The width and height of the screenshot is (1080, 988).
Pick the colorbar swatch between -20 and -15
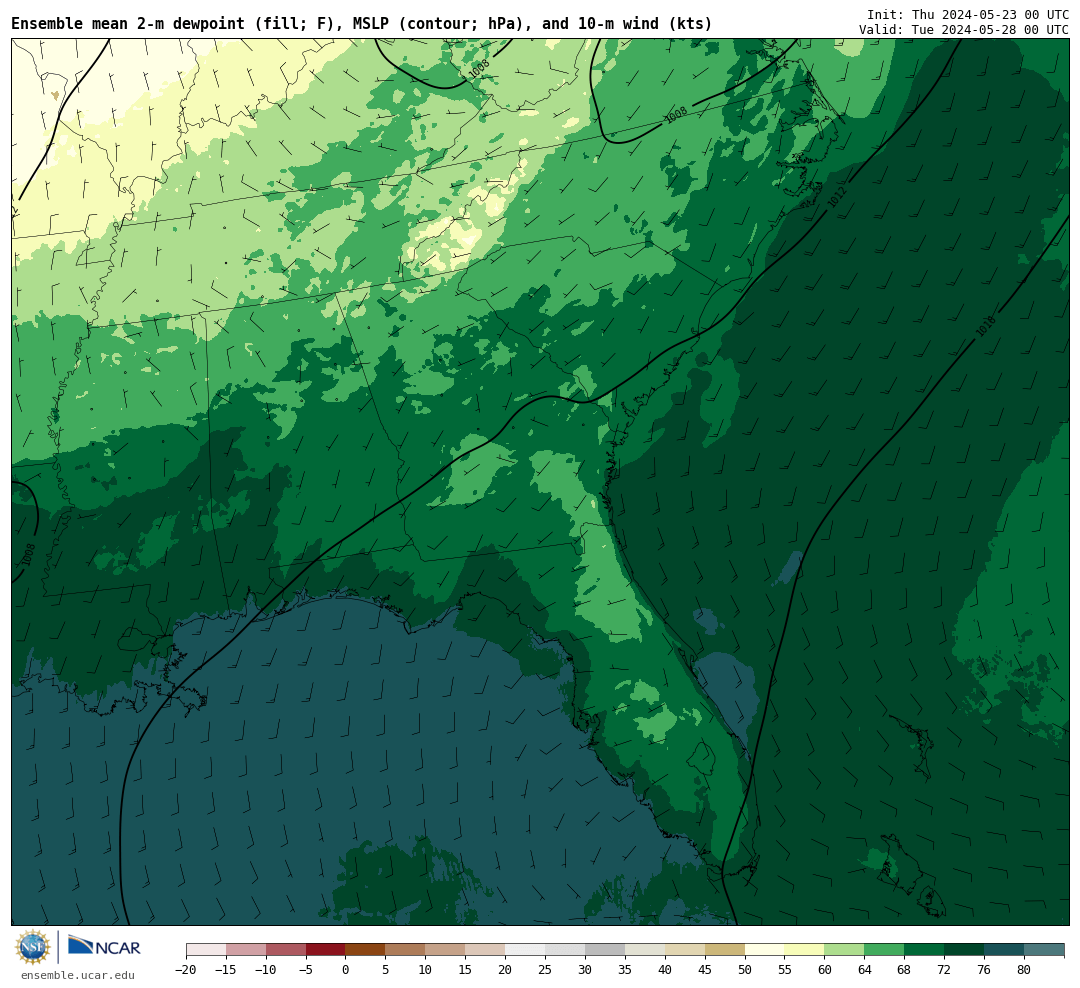click(206, 950)
